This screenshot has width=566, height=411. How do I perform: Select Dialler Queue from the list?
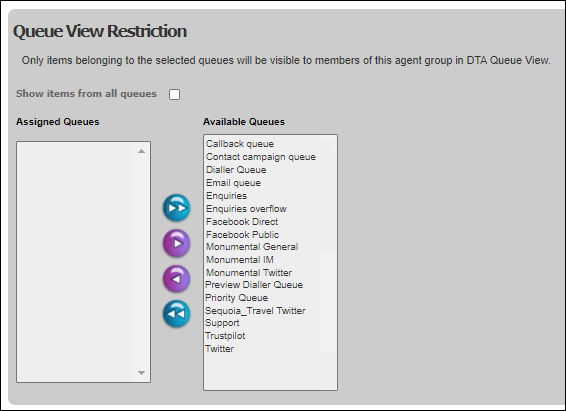pyautogui.click(x=236, y=170)
